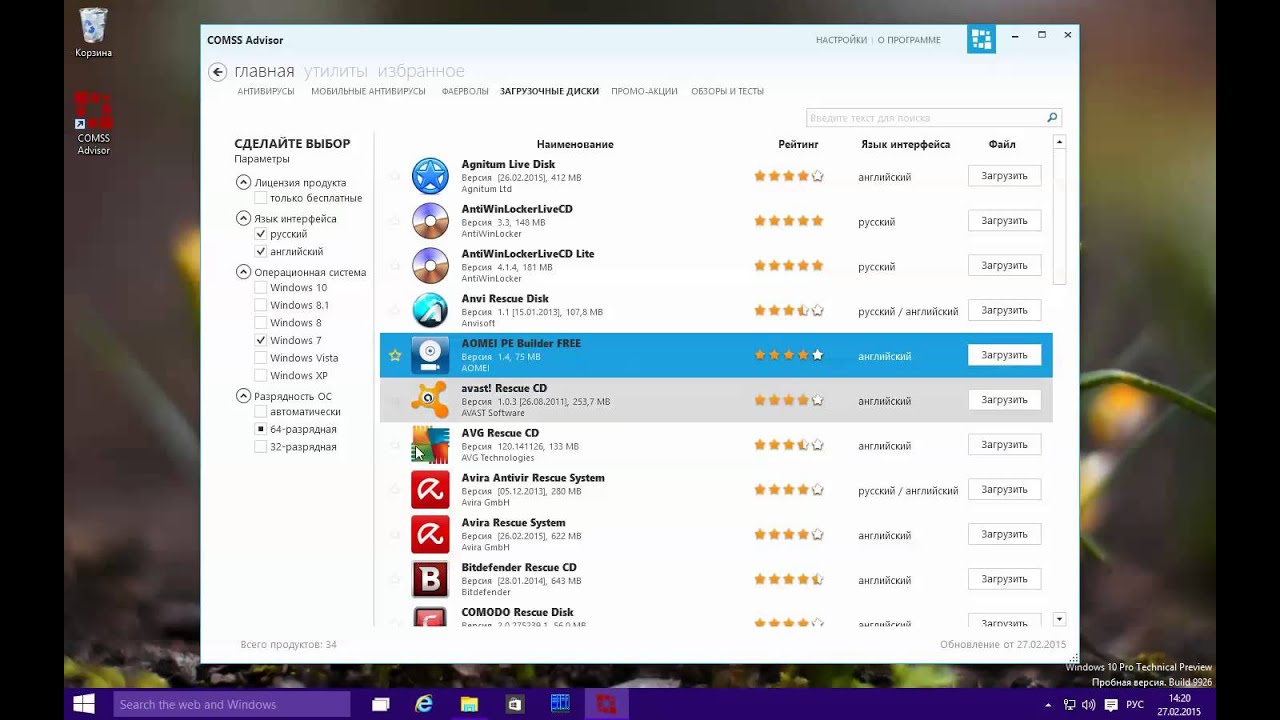1280x720 pixels.
Task: Uncheck the Windows 7 checkbox
Action: pos(260,341)
